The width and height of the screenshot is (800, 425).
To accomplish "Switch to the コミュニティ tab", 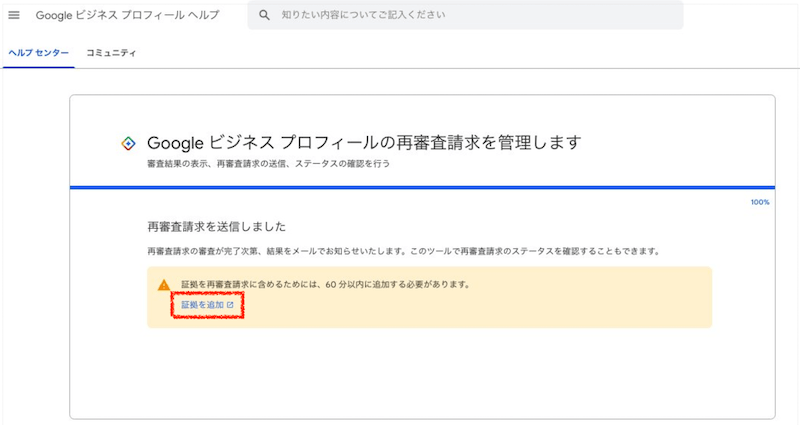I will (111, 53).
